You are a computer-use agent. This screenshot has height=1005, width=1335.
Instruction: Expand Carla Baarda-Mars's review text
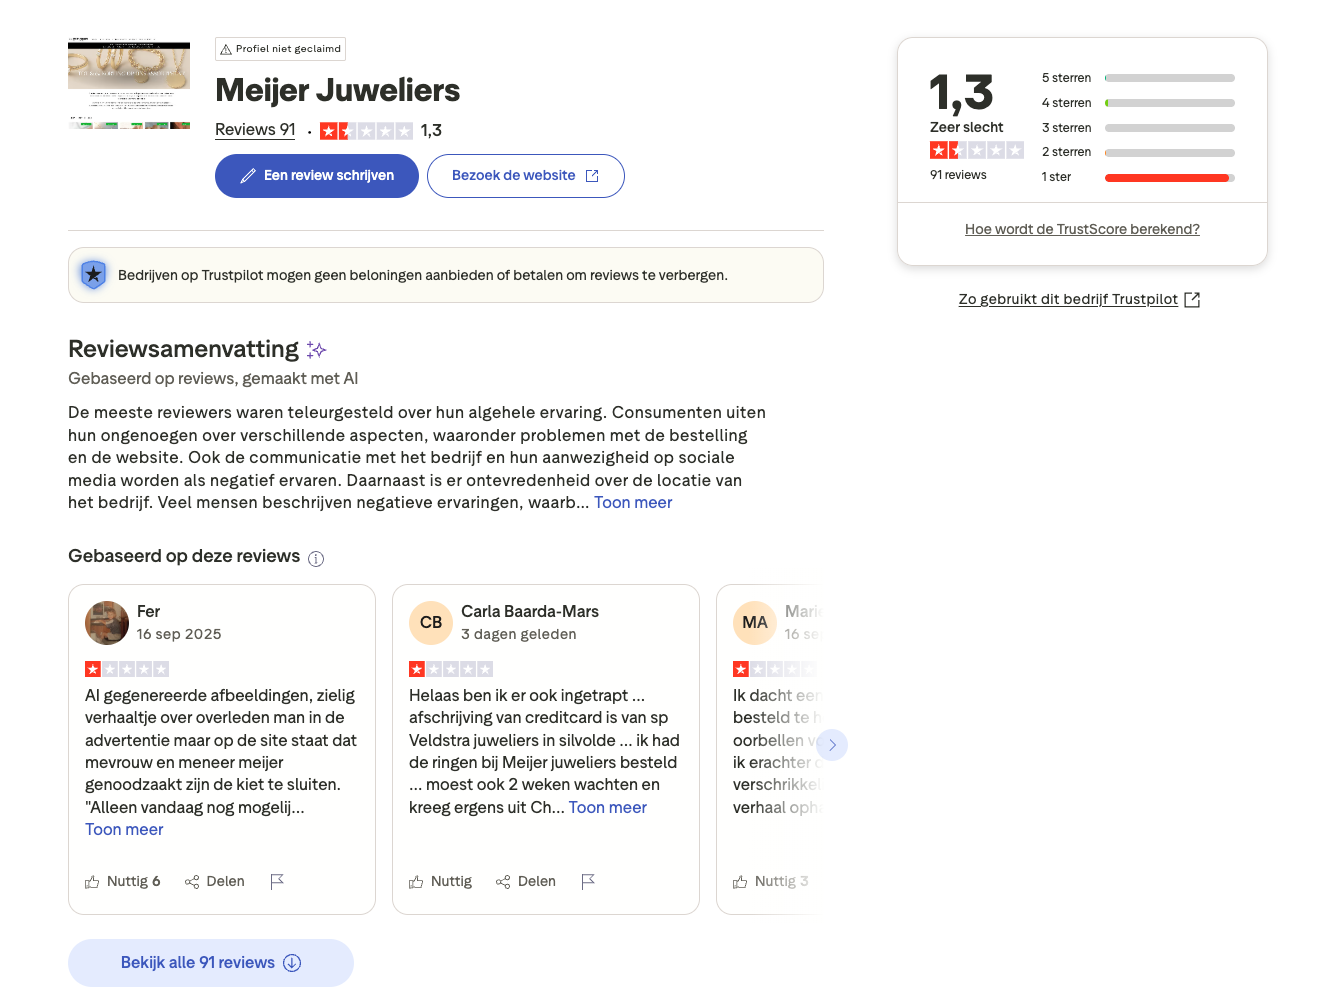tap(608, 808)
